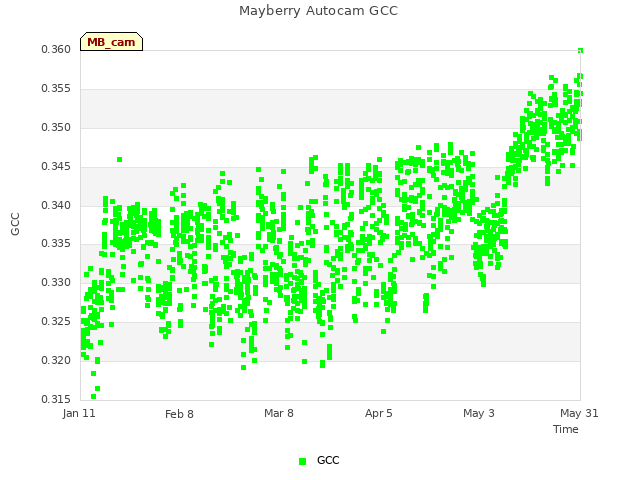Click the 0.350 y-axis value

[56, 127]
